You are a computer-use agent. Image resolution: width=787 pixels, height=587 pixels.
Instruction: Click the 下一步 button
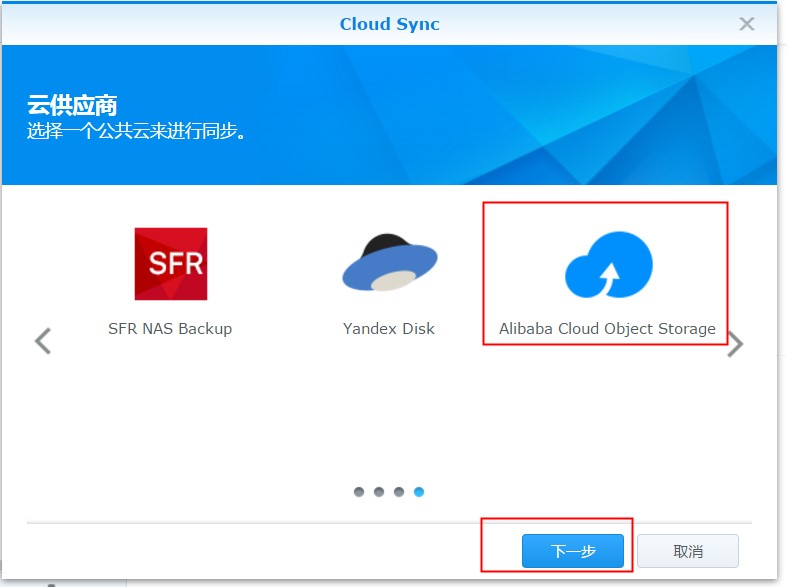(x=573, y=551)
